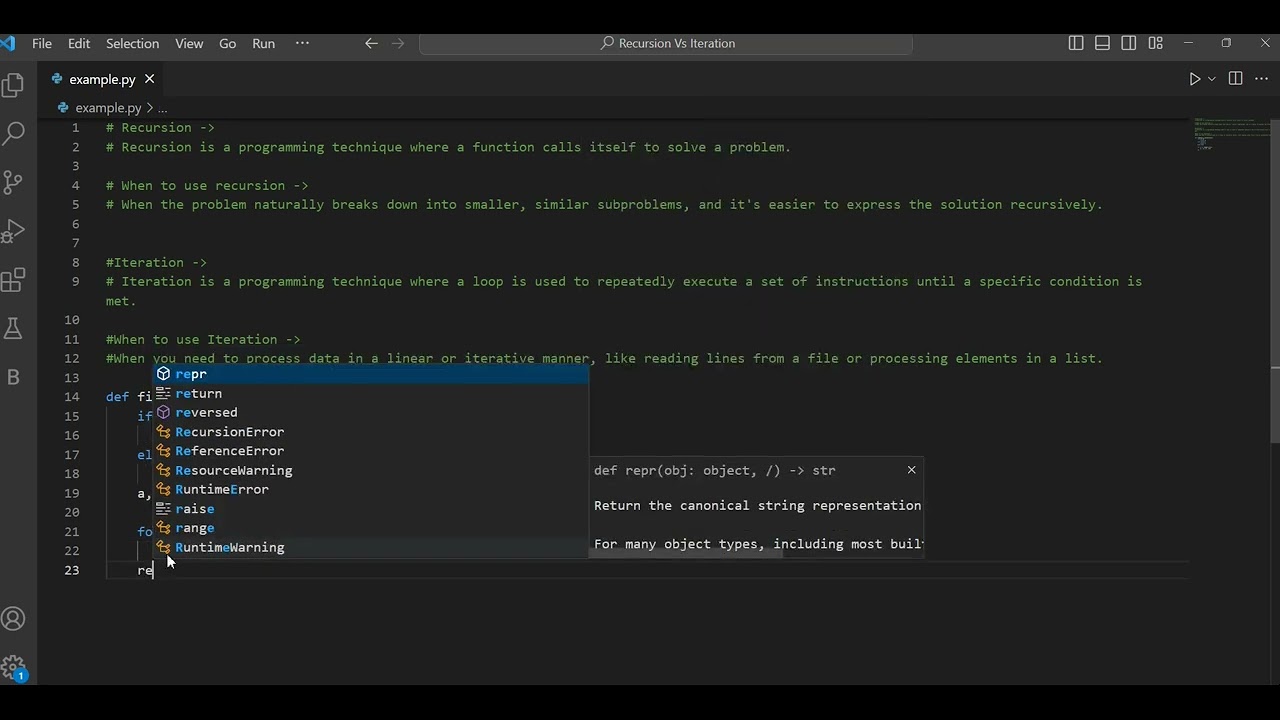Screen dimensions: 1280x720
Task: Click the '# When to use recursion ->' comment
Action: click(x=207, y=185)
